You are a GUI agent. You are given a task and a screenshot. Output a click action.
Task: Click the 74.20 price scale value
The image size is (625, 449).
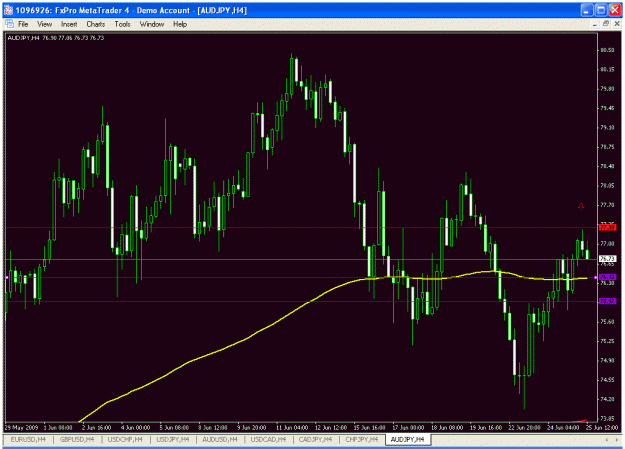click(x=607, y=399)
